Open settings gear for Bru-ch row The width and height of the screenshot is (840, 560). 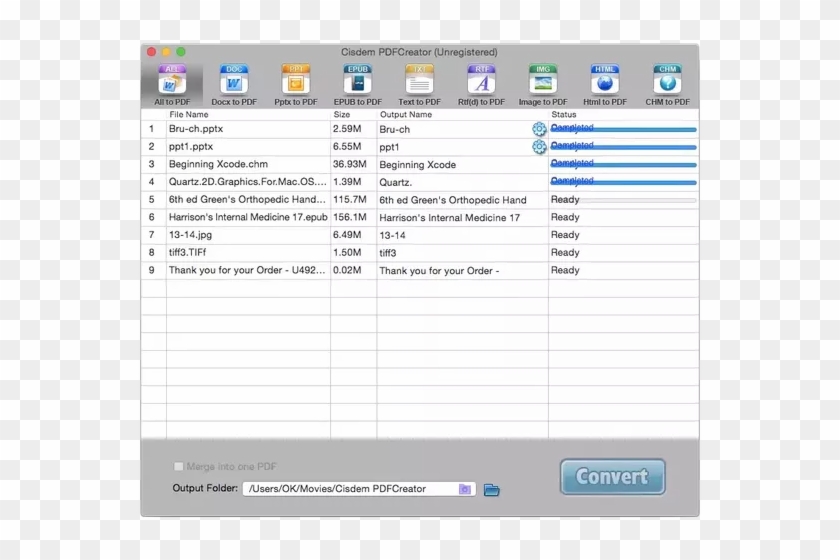(x=539, y=129)
